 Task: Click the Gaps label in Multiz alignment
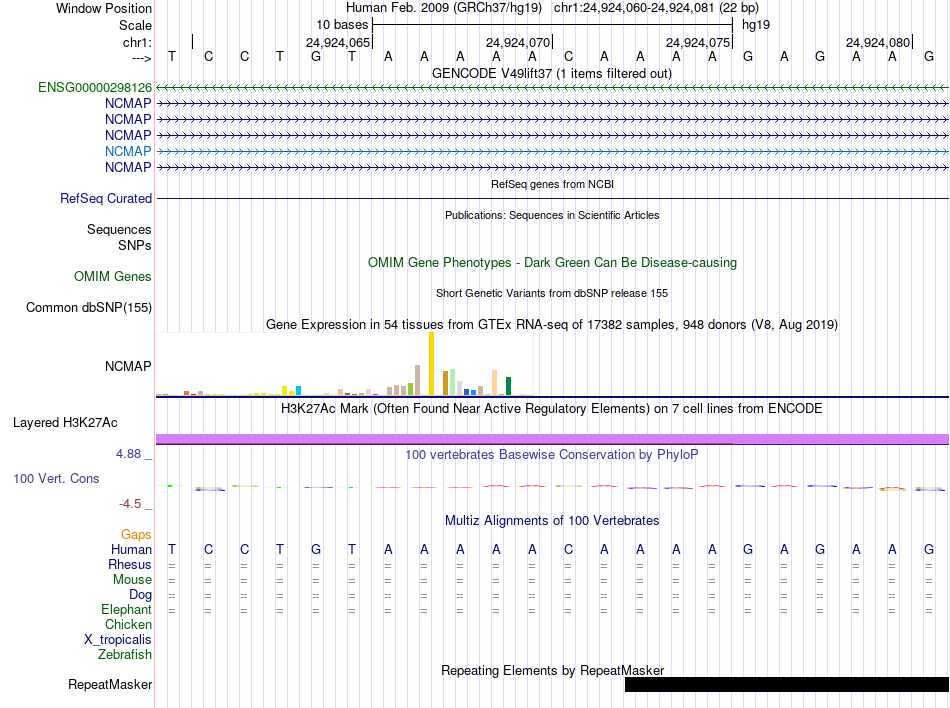[136, 534]
